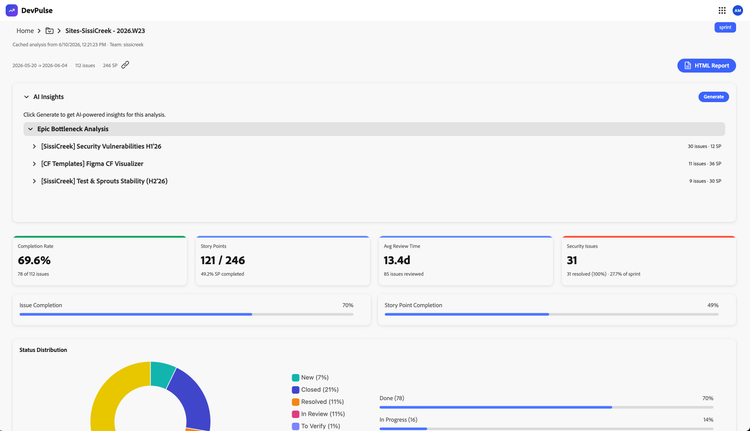The width and height of the screenshot is (750, 431).
Task: Open the AM user avatar
Action: tap(738, 10)
